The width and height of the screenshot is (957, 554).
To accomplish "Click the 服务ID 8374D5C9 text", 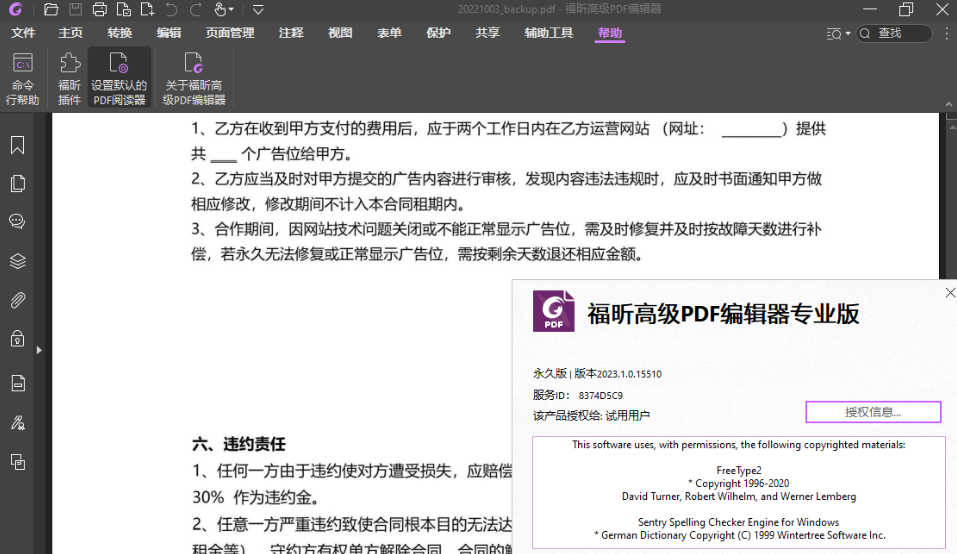I will tap(577, 395).
